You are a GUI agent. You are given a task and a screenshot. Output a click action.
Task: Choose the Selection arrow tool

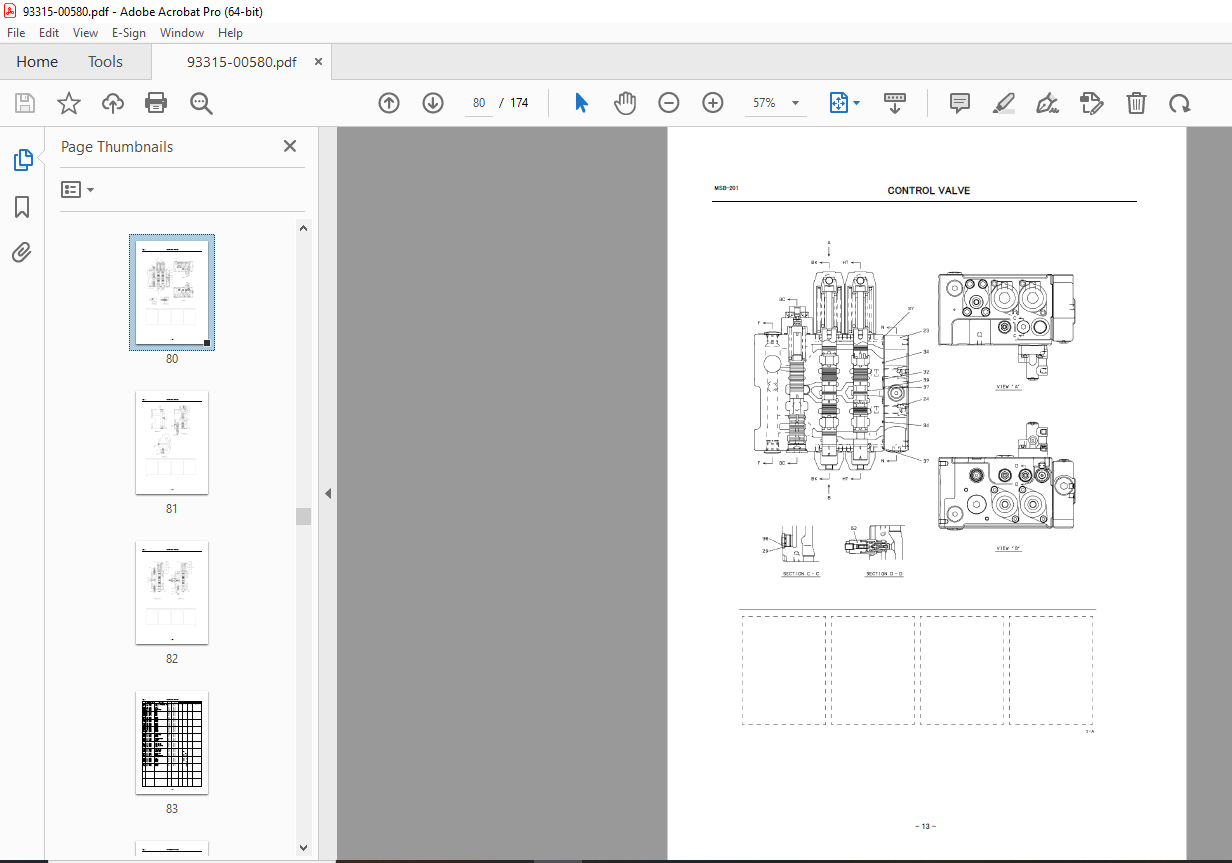pyautogui.click(x=582, y=103)
